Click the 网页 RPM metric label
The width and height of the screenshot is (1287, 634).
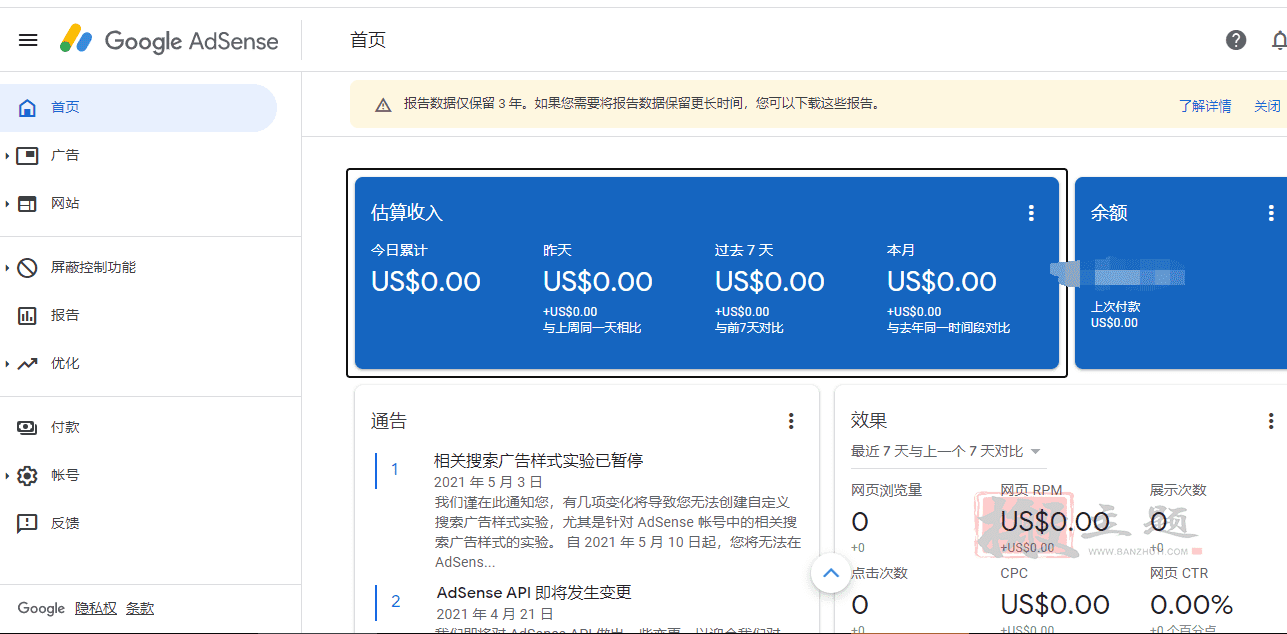coord(1031,490)
